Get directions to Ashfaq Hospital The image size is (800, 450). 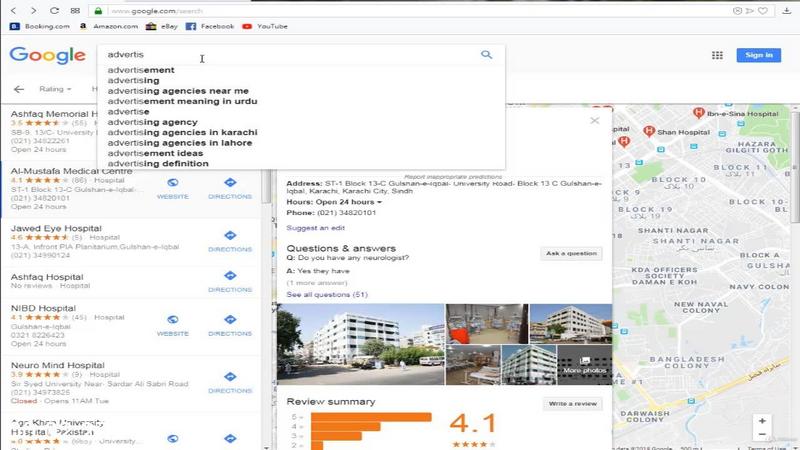point(230,282)
